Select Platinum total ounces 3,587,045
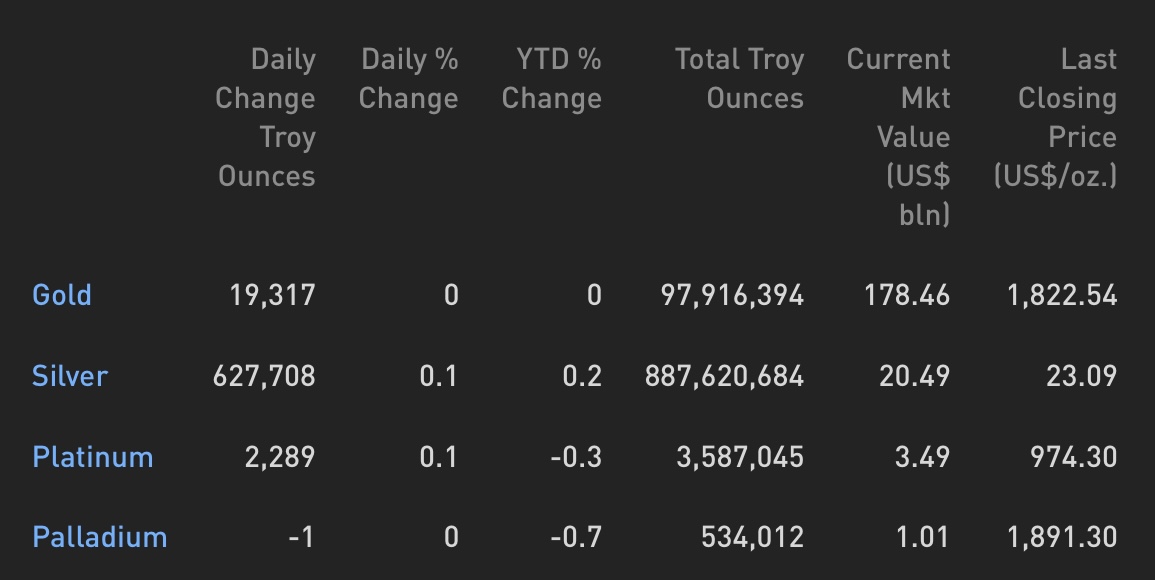Image resolution: width=1155 pixels, height=580 pixels. (x=740, y=458)
